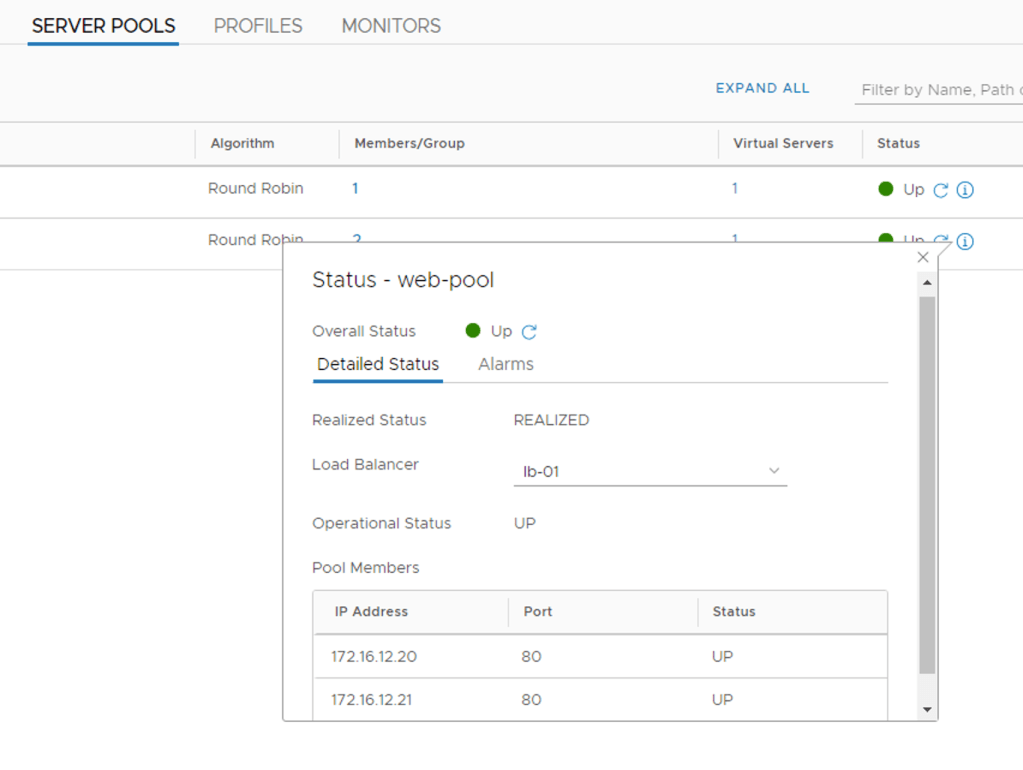This screenshot has width=1023, height=770.
Task: Click the chevron beside lb-01
Action: point(774,471)
